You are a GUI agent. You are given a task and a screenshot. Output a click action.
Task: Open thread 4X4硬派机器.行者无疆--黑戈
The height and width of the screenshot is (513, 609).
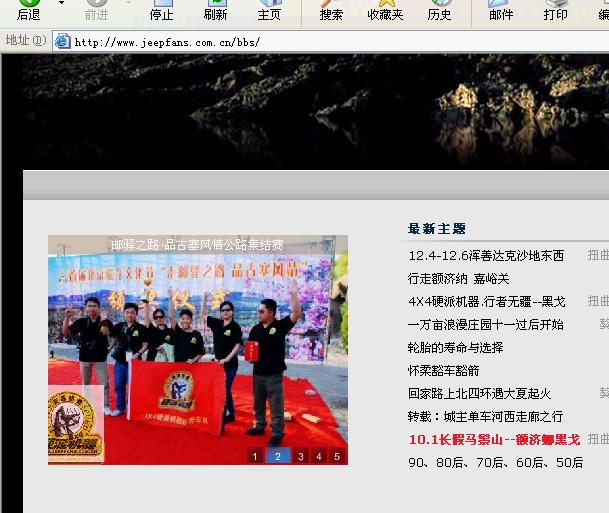[487, 302]
